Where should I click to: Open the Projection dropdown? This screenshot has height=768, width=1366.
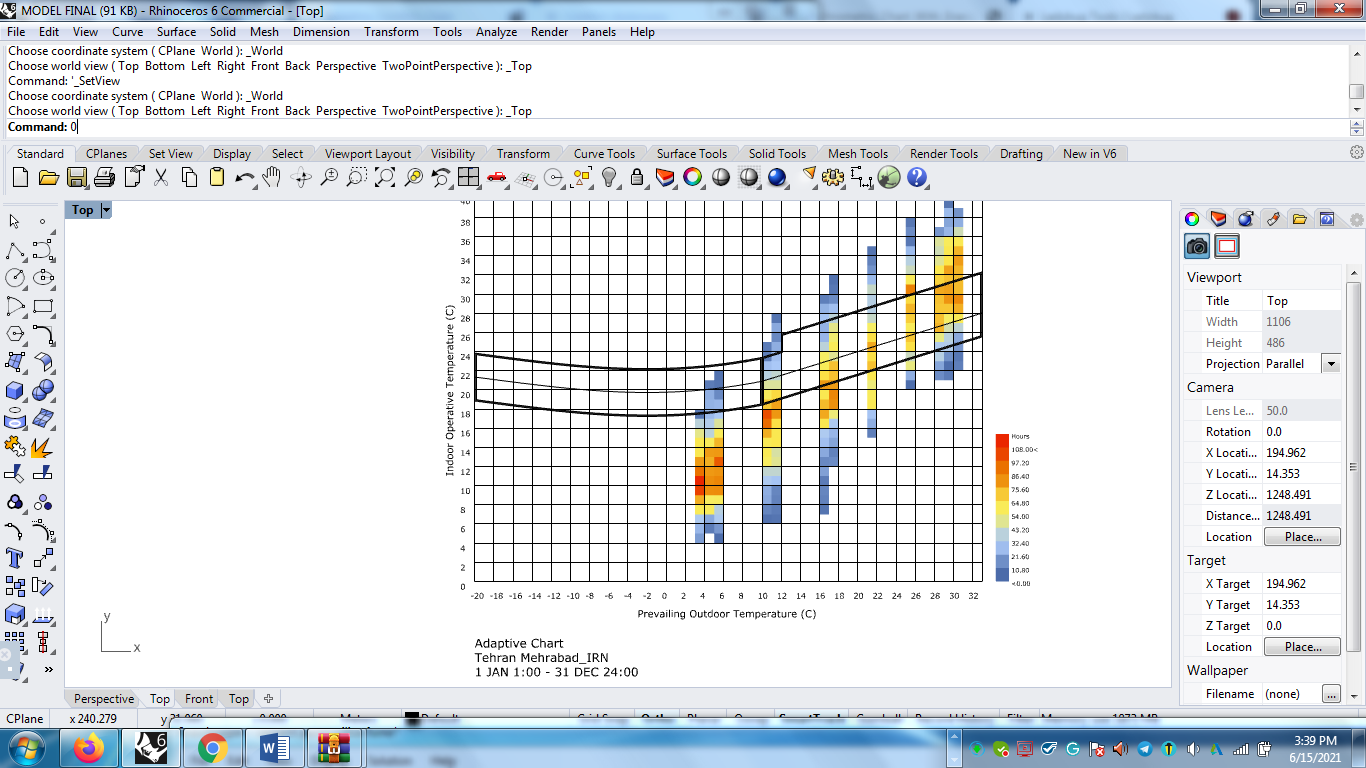pyautogui.click(x=1330, y=364)
